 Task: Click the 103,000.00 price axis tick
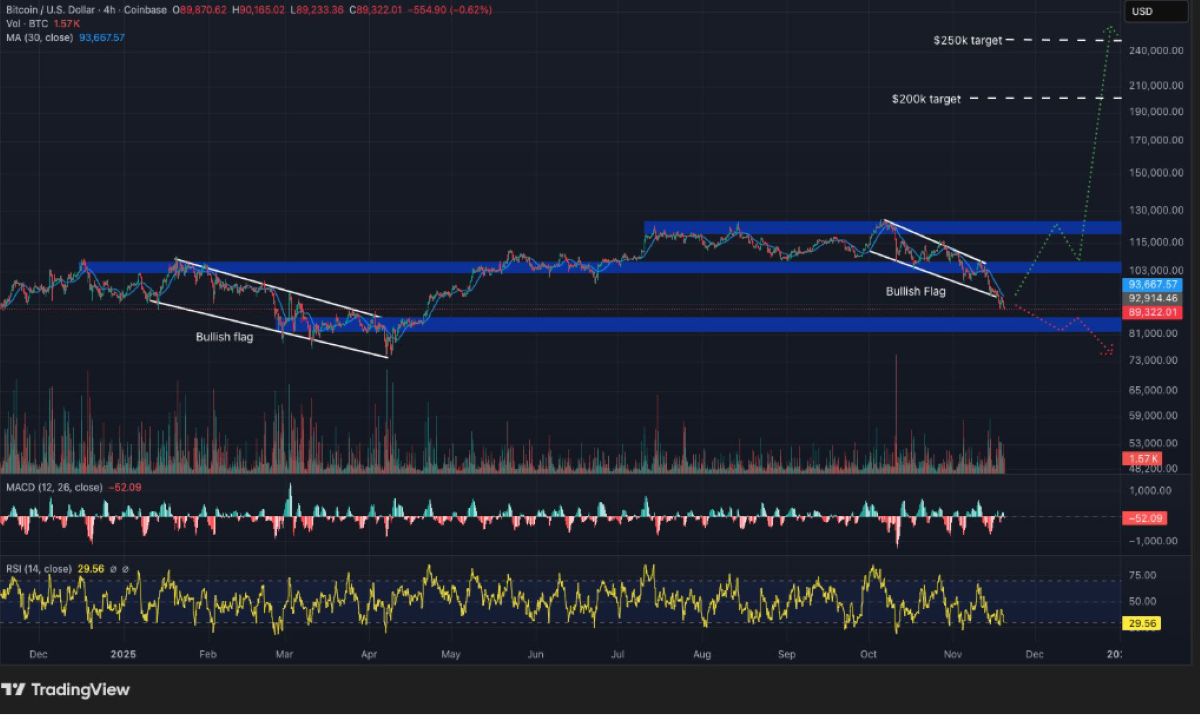[1155, 270]
